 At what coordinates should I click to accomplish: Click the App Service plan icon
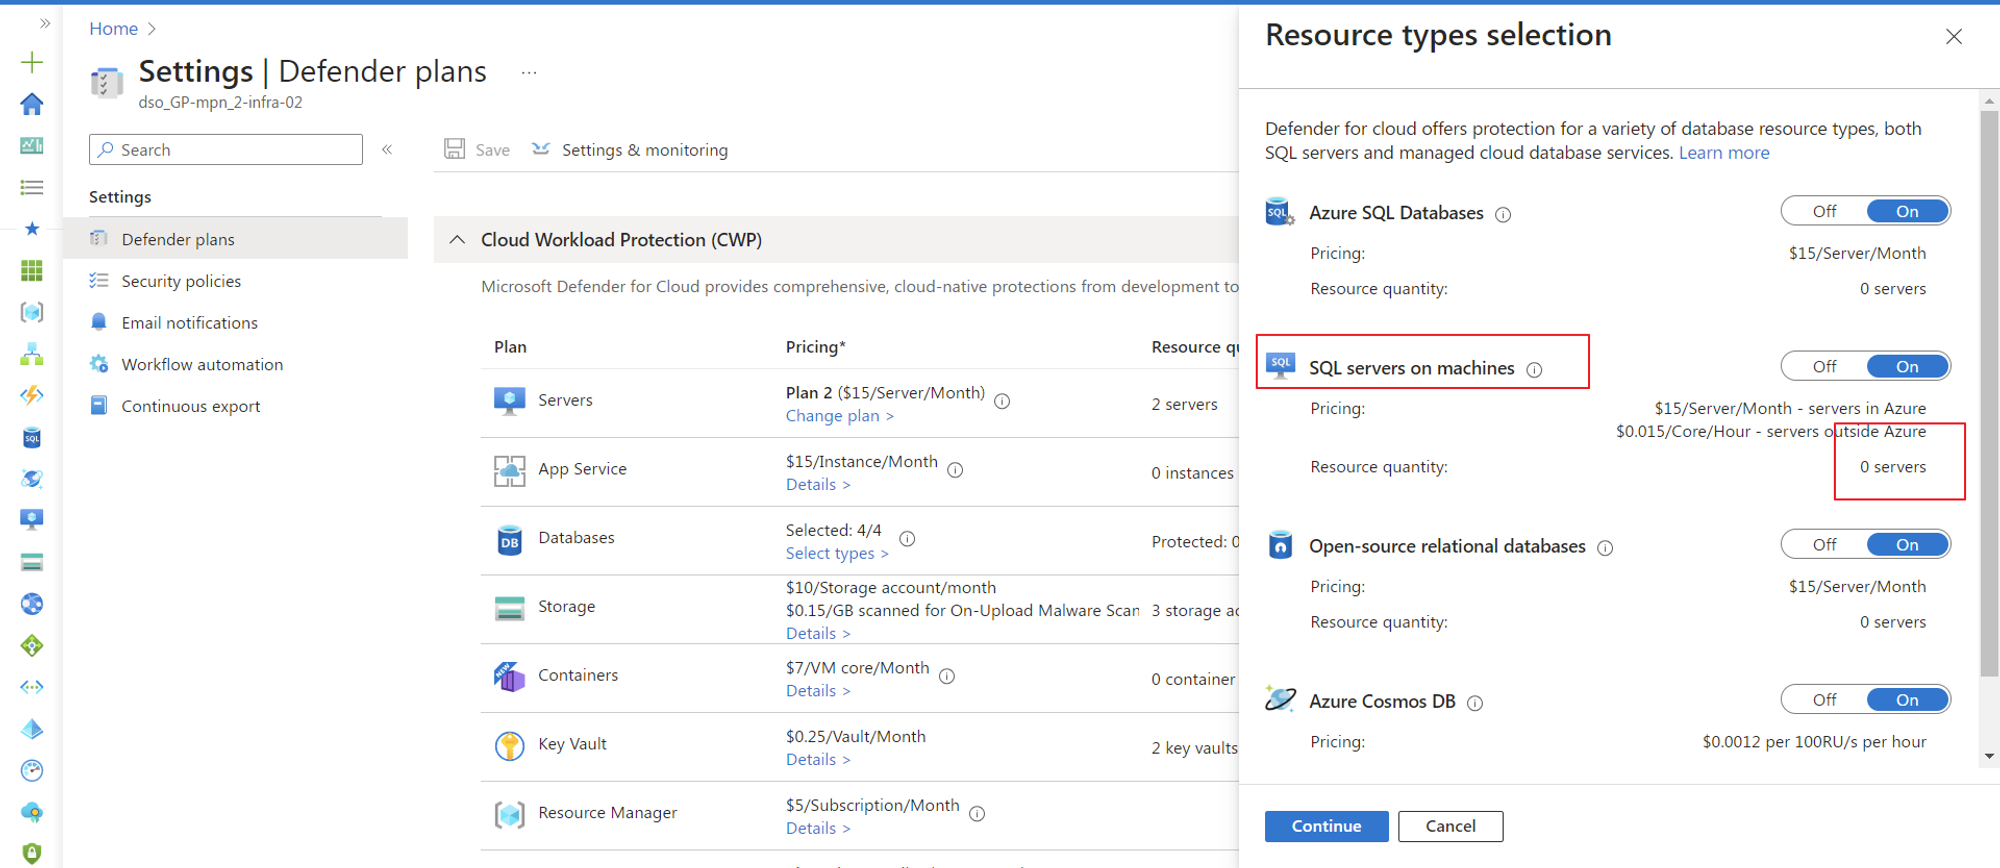click(x=510, y=470)
